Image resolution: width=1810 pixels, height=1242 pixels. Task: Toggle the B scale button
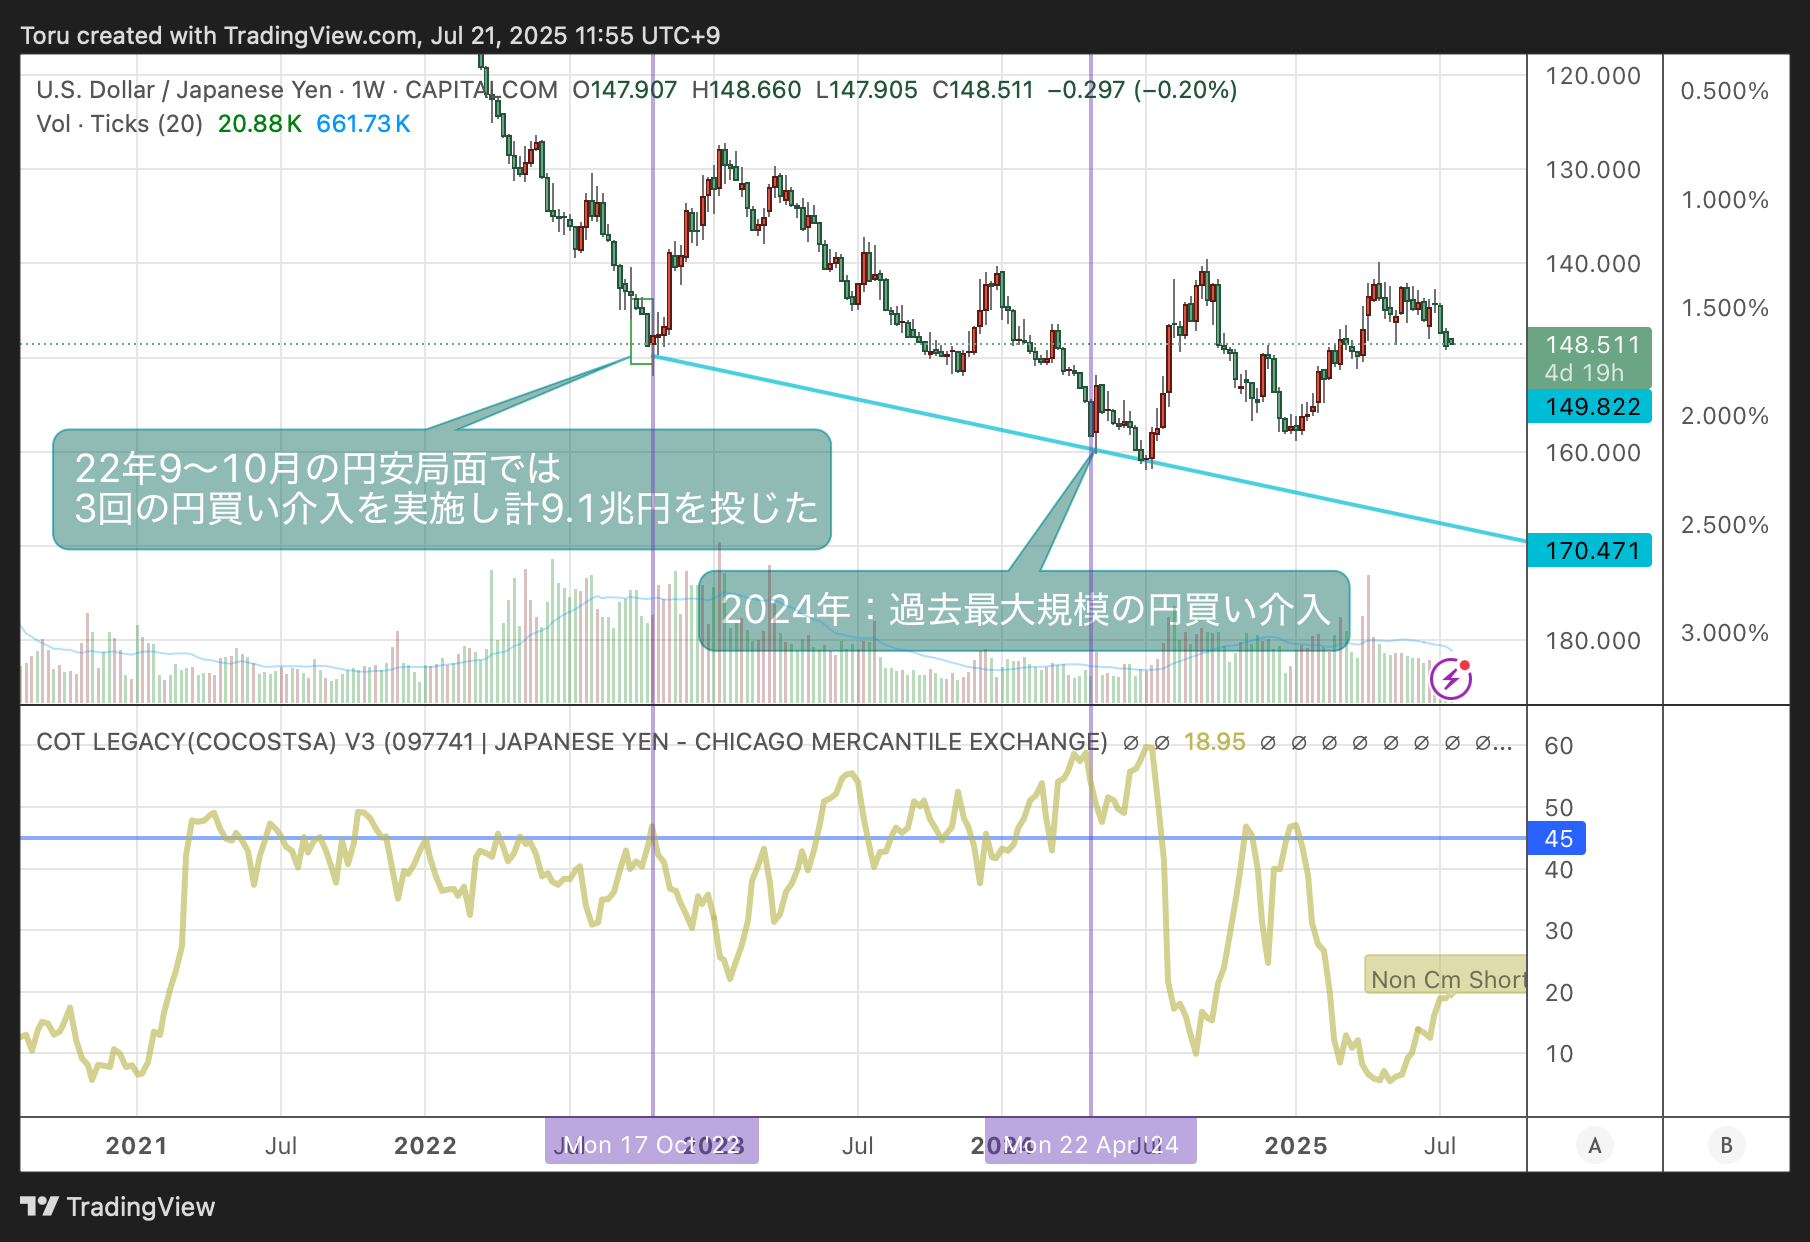pyautogui.click(x=1726, y=1145)
